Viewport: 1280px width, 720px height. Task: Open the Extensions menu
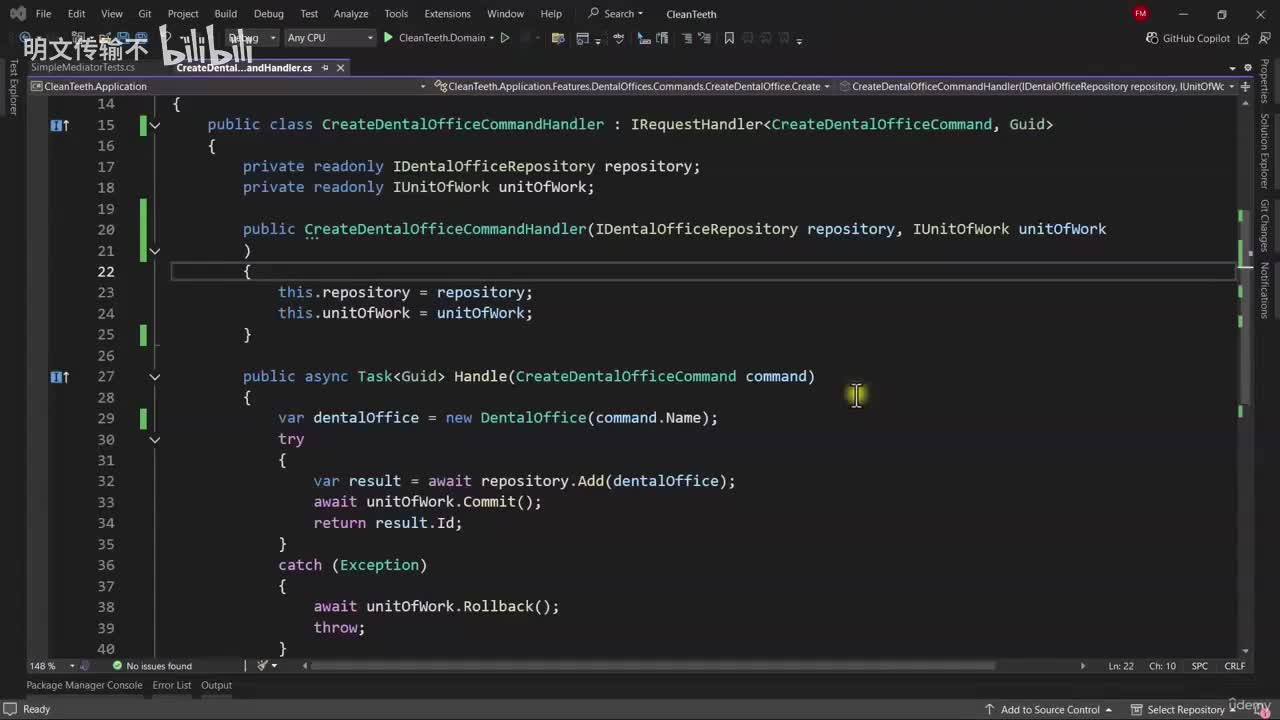click(447, 14)
